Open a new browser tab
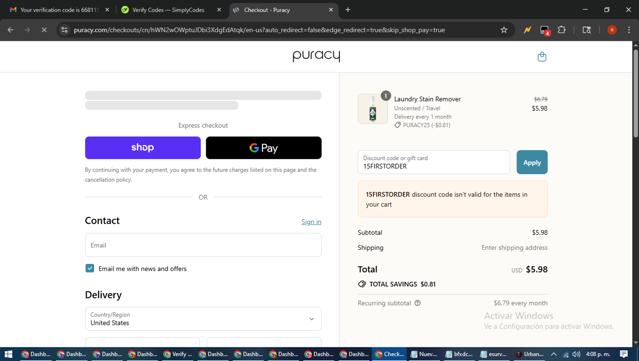 [x=348, y=10]
